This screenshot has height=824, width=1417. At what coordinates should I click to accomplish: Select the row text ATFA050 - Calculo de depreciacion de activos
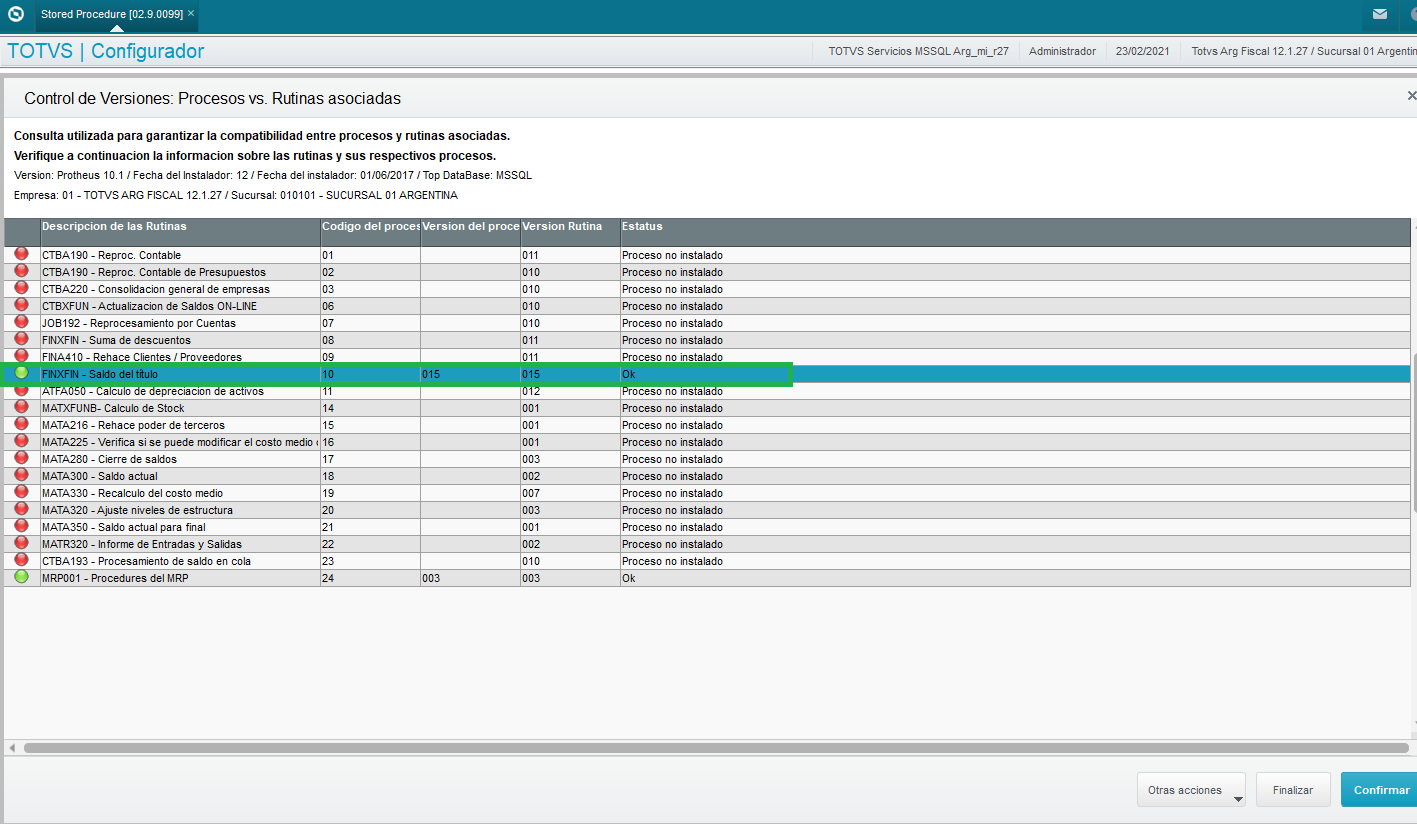pos(153,391)
